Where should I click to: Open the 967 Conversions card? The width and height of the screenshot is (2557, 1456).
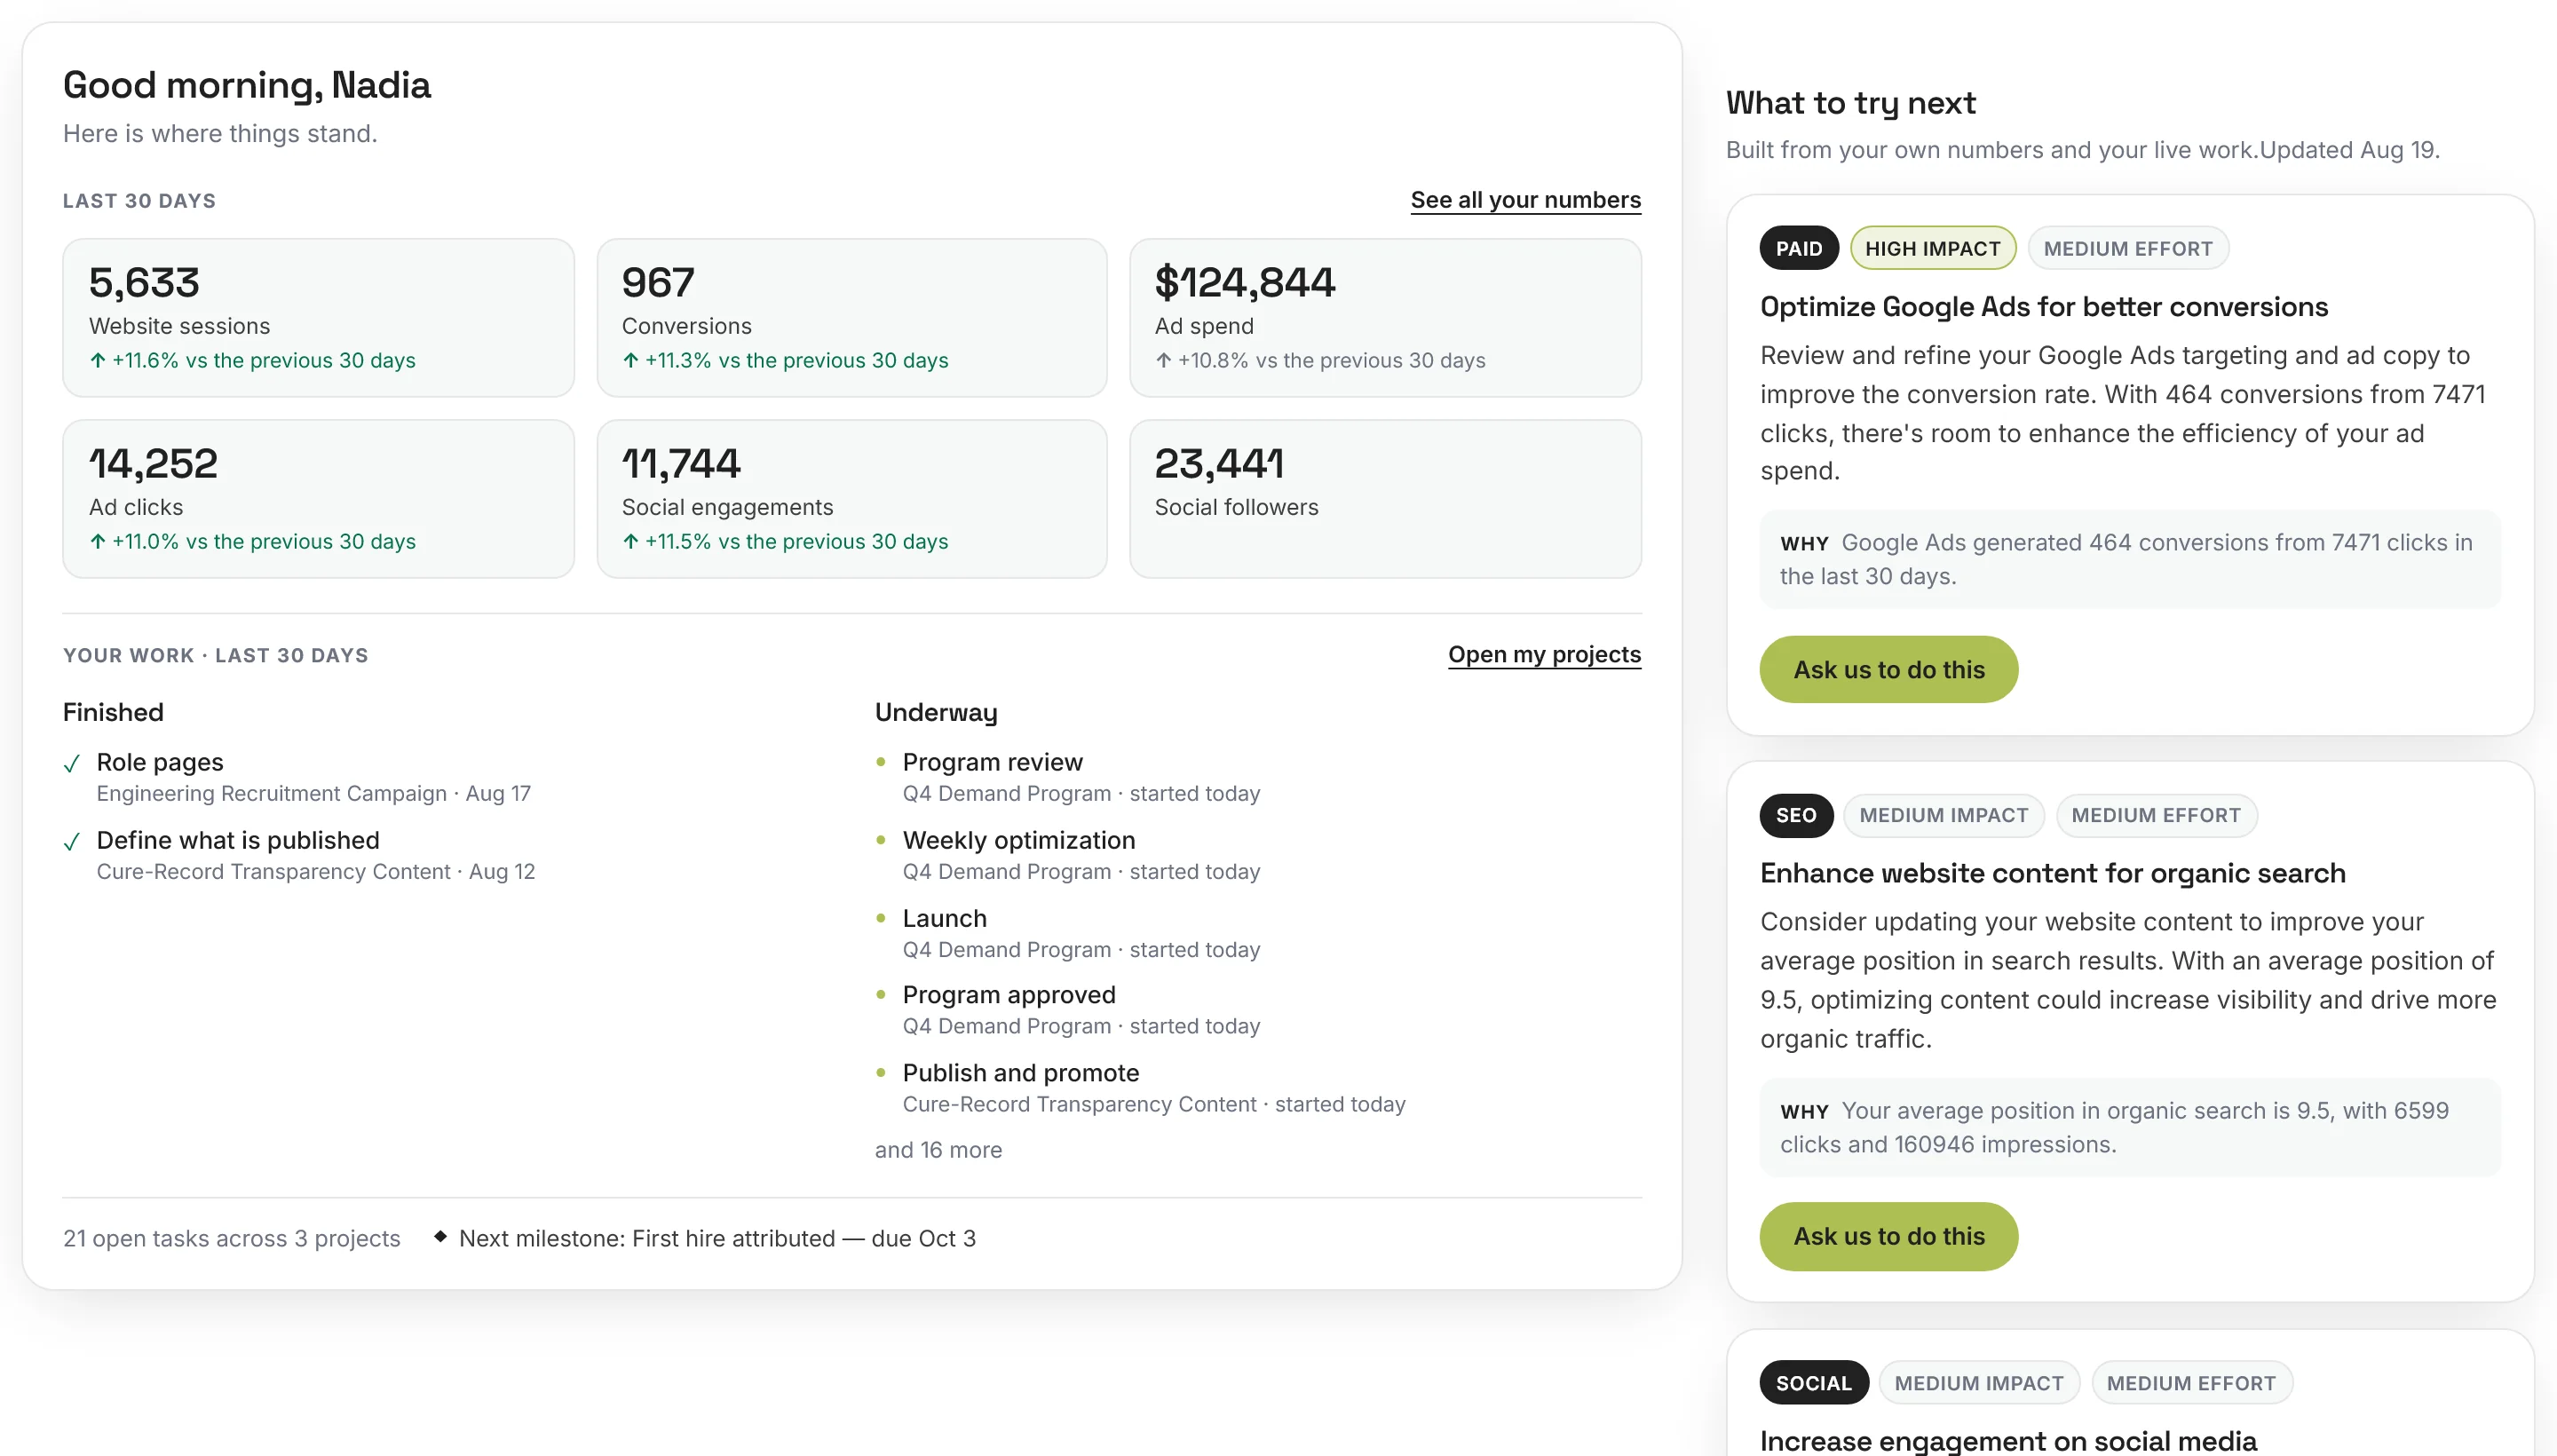tap(851, 317)
